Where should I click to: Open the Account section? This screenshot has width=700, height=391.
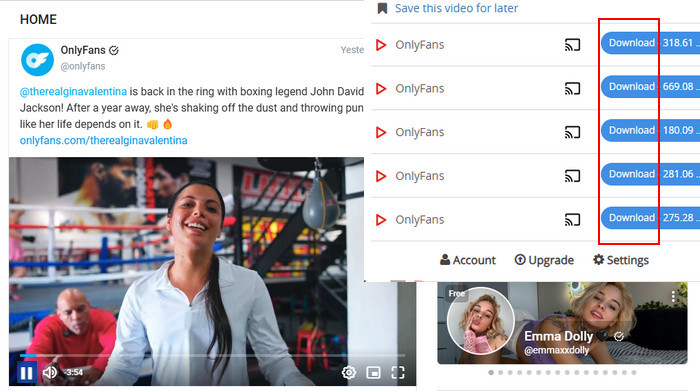467,260
